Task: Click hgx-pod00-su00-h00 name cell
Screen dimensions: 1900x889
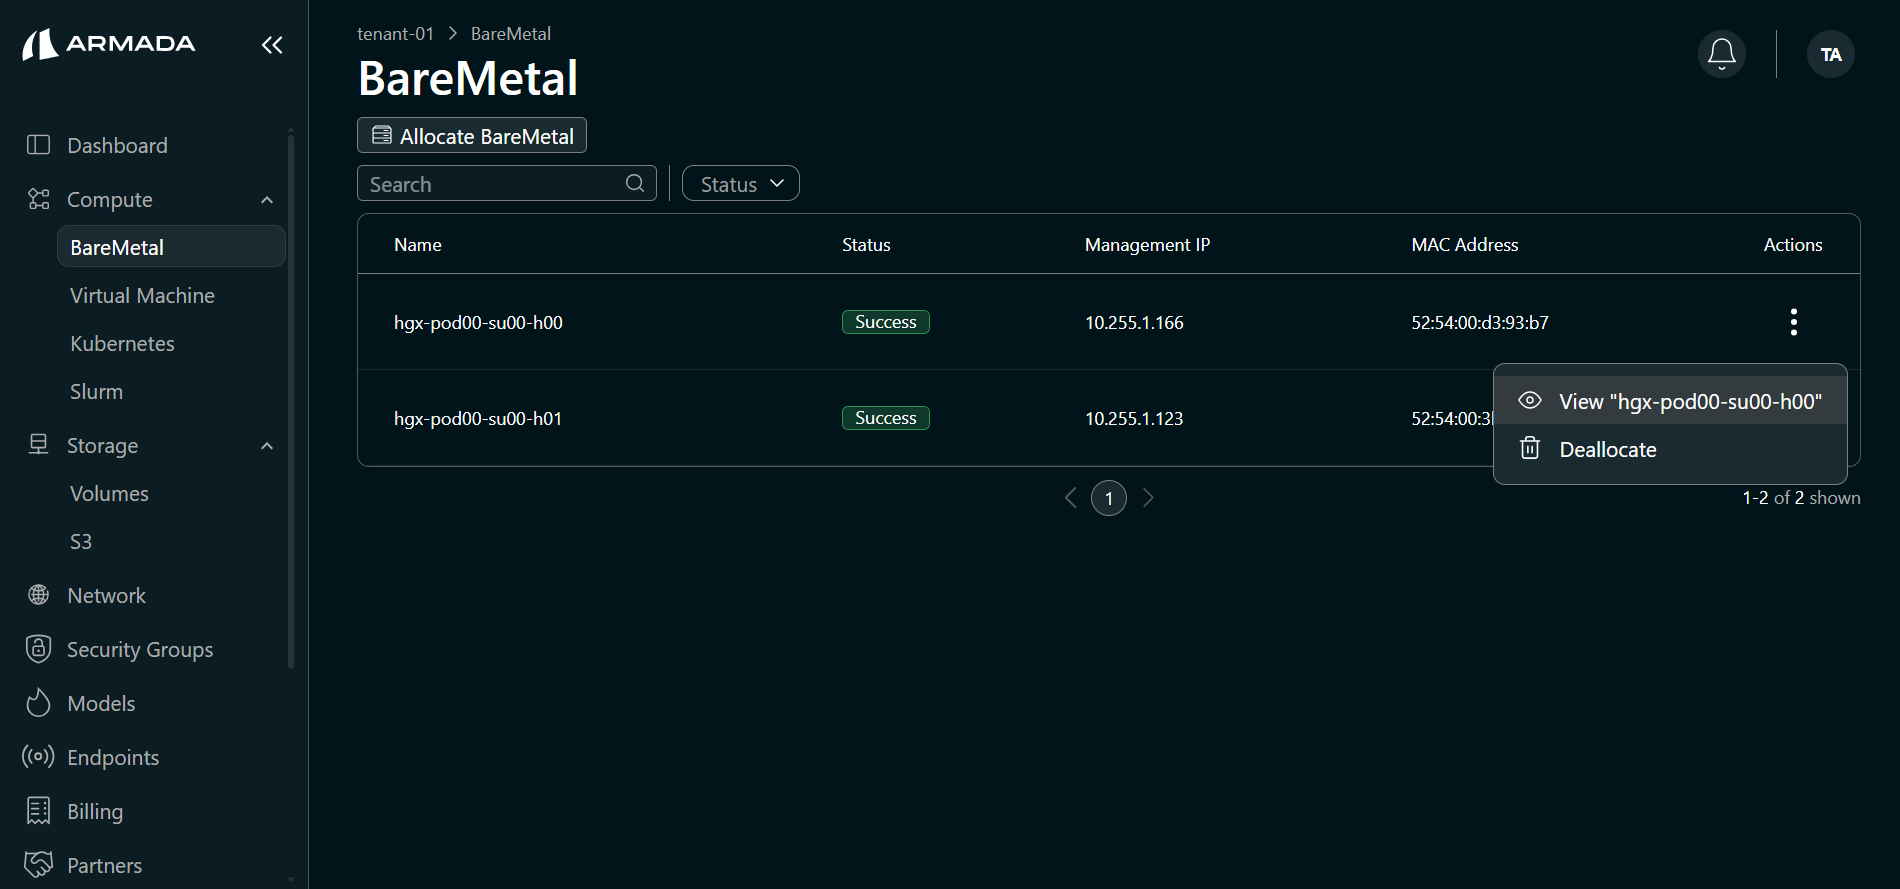Action: [478, 322]
